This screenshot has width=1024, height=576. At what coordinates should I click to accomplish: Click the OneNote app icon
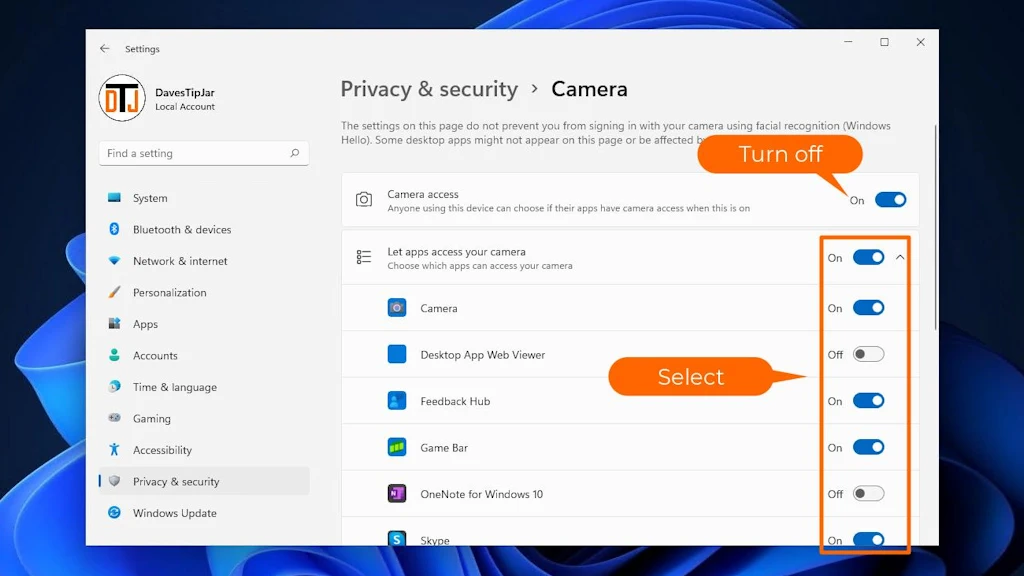(x=396, y=494)
